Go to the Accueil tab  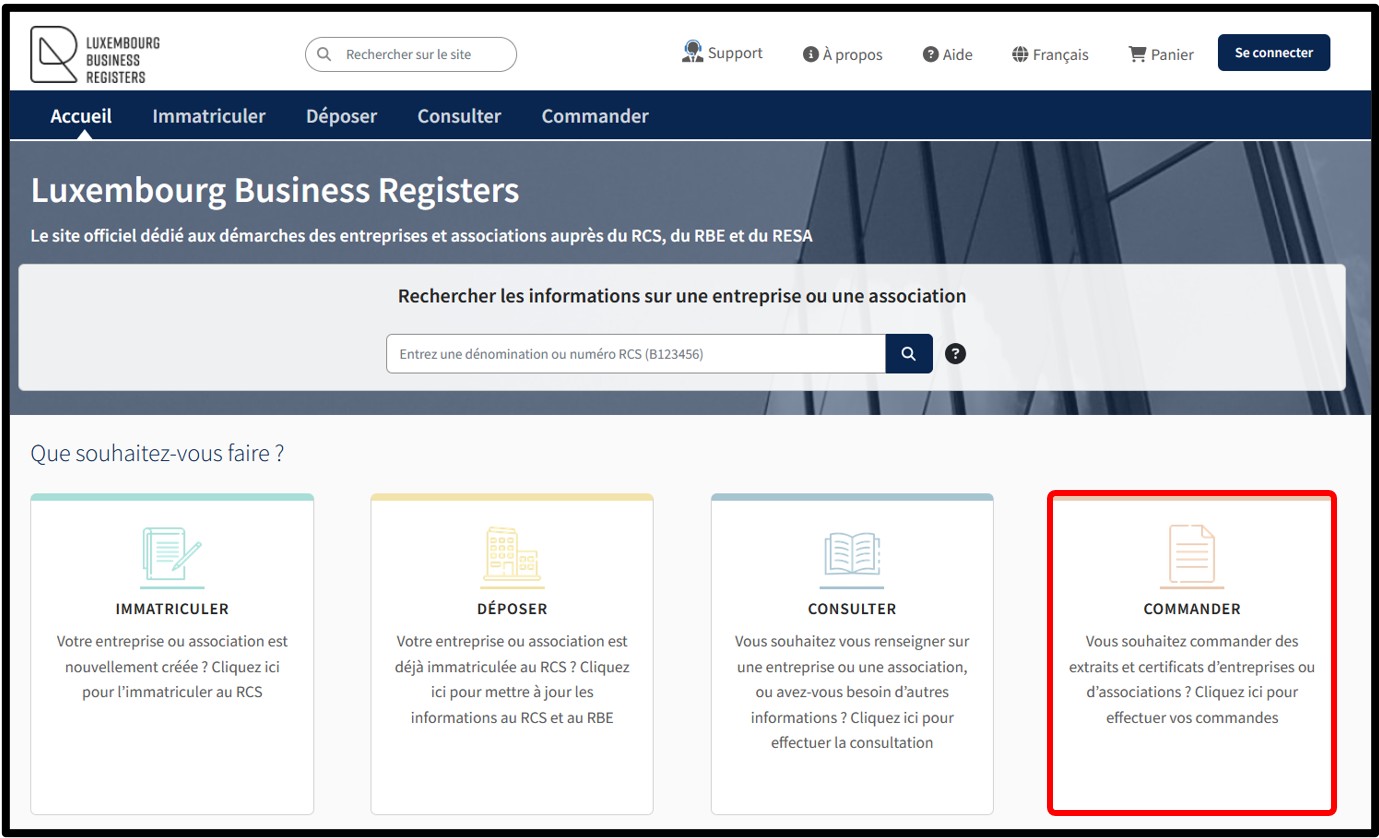coord(81,116)
